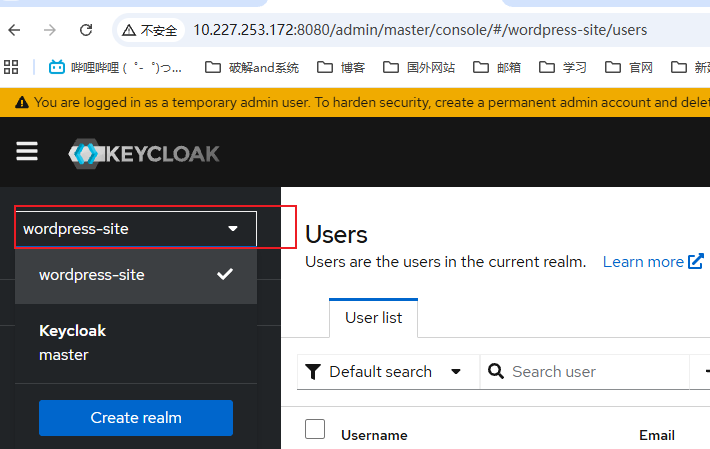Click the not-secure warning badge
The image size is (710, 449).
coord(151,30)
